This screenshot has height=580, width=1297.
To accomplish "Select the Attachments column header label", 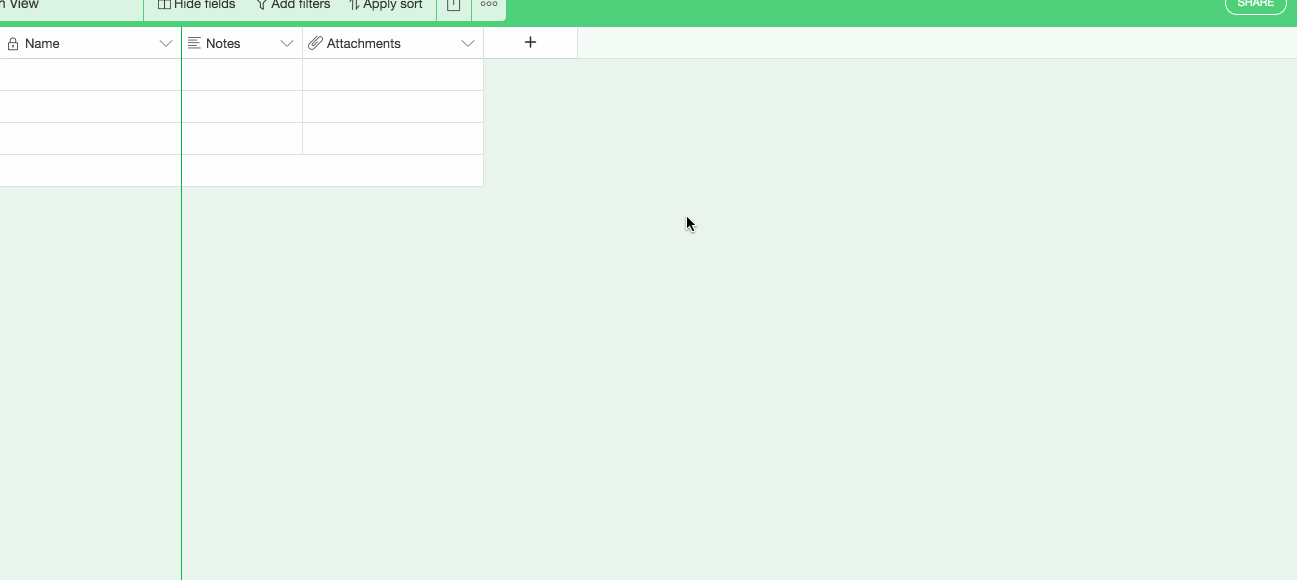I will (x=363, y=43).
